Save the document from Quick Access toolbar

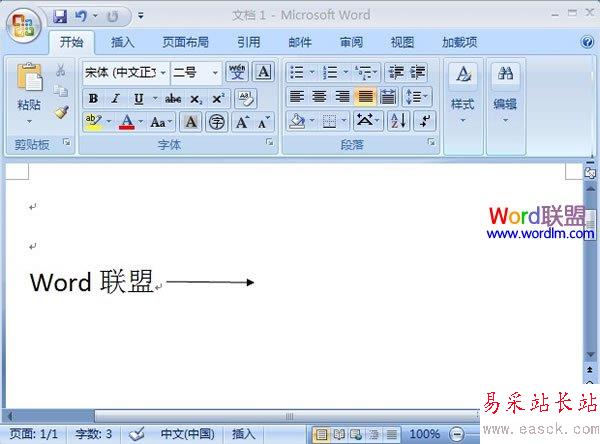click(60, 16)
